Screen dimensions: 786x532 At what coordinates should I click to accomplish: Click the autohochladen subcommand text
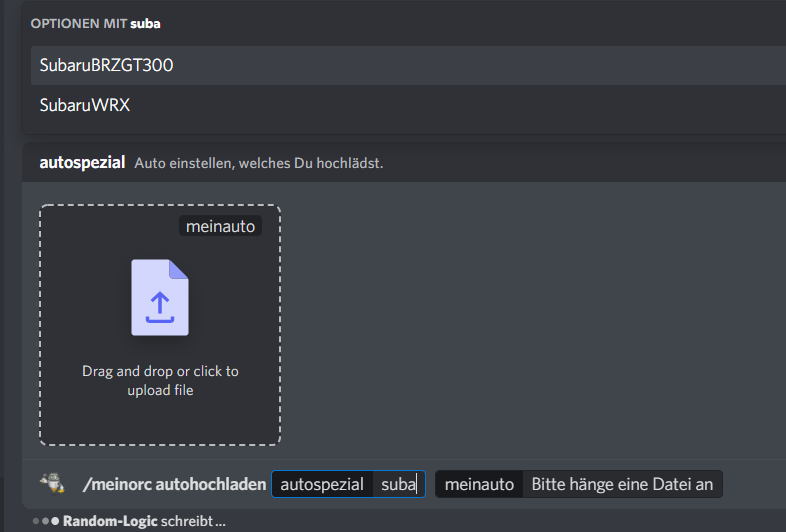coord(210,485)
